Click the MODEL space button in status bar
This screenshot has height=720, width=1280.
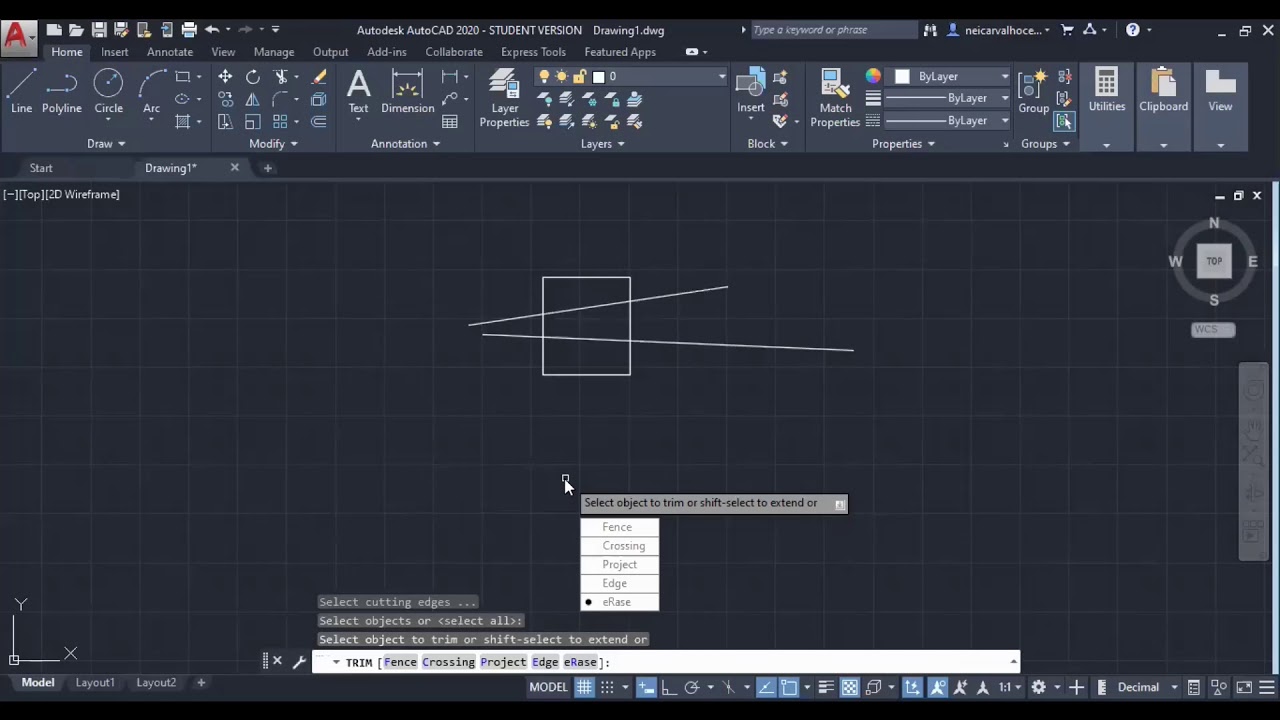click(x=548, y=687)
